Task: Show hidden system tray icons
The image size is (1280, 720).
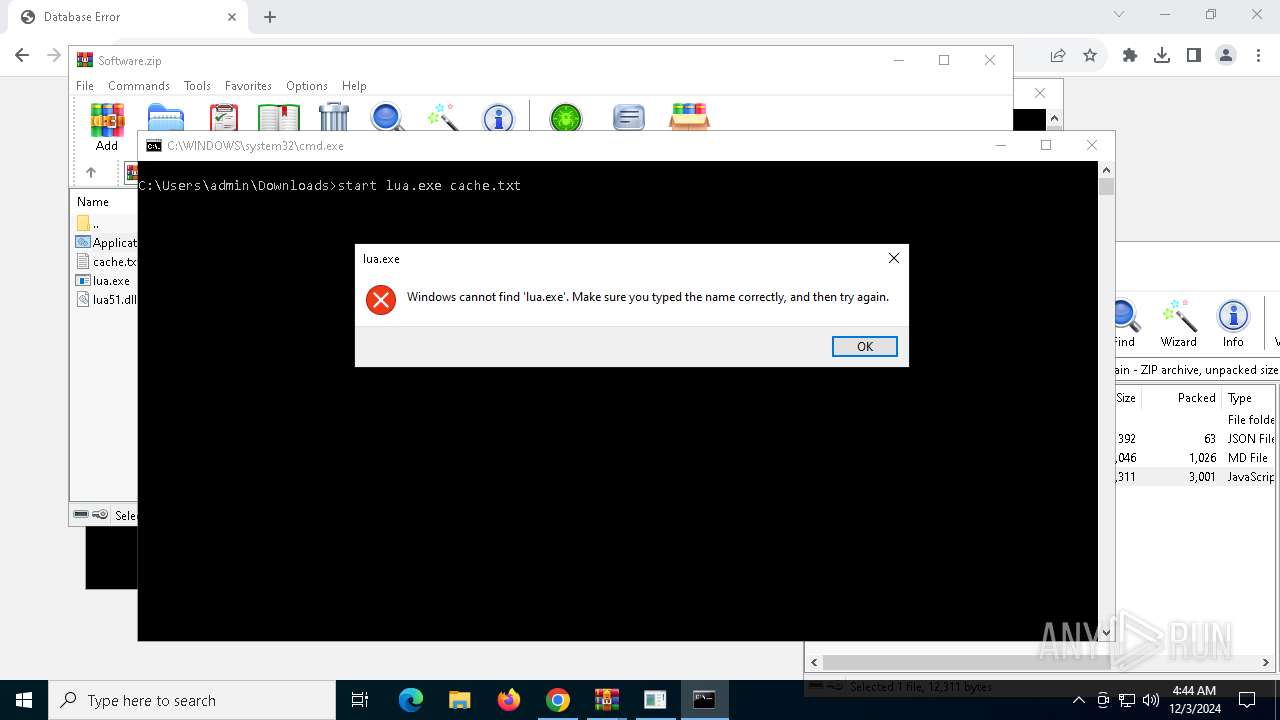Action: click(x=1078, y=700)
